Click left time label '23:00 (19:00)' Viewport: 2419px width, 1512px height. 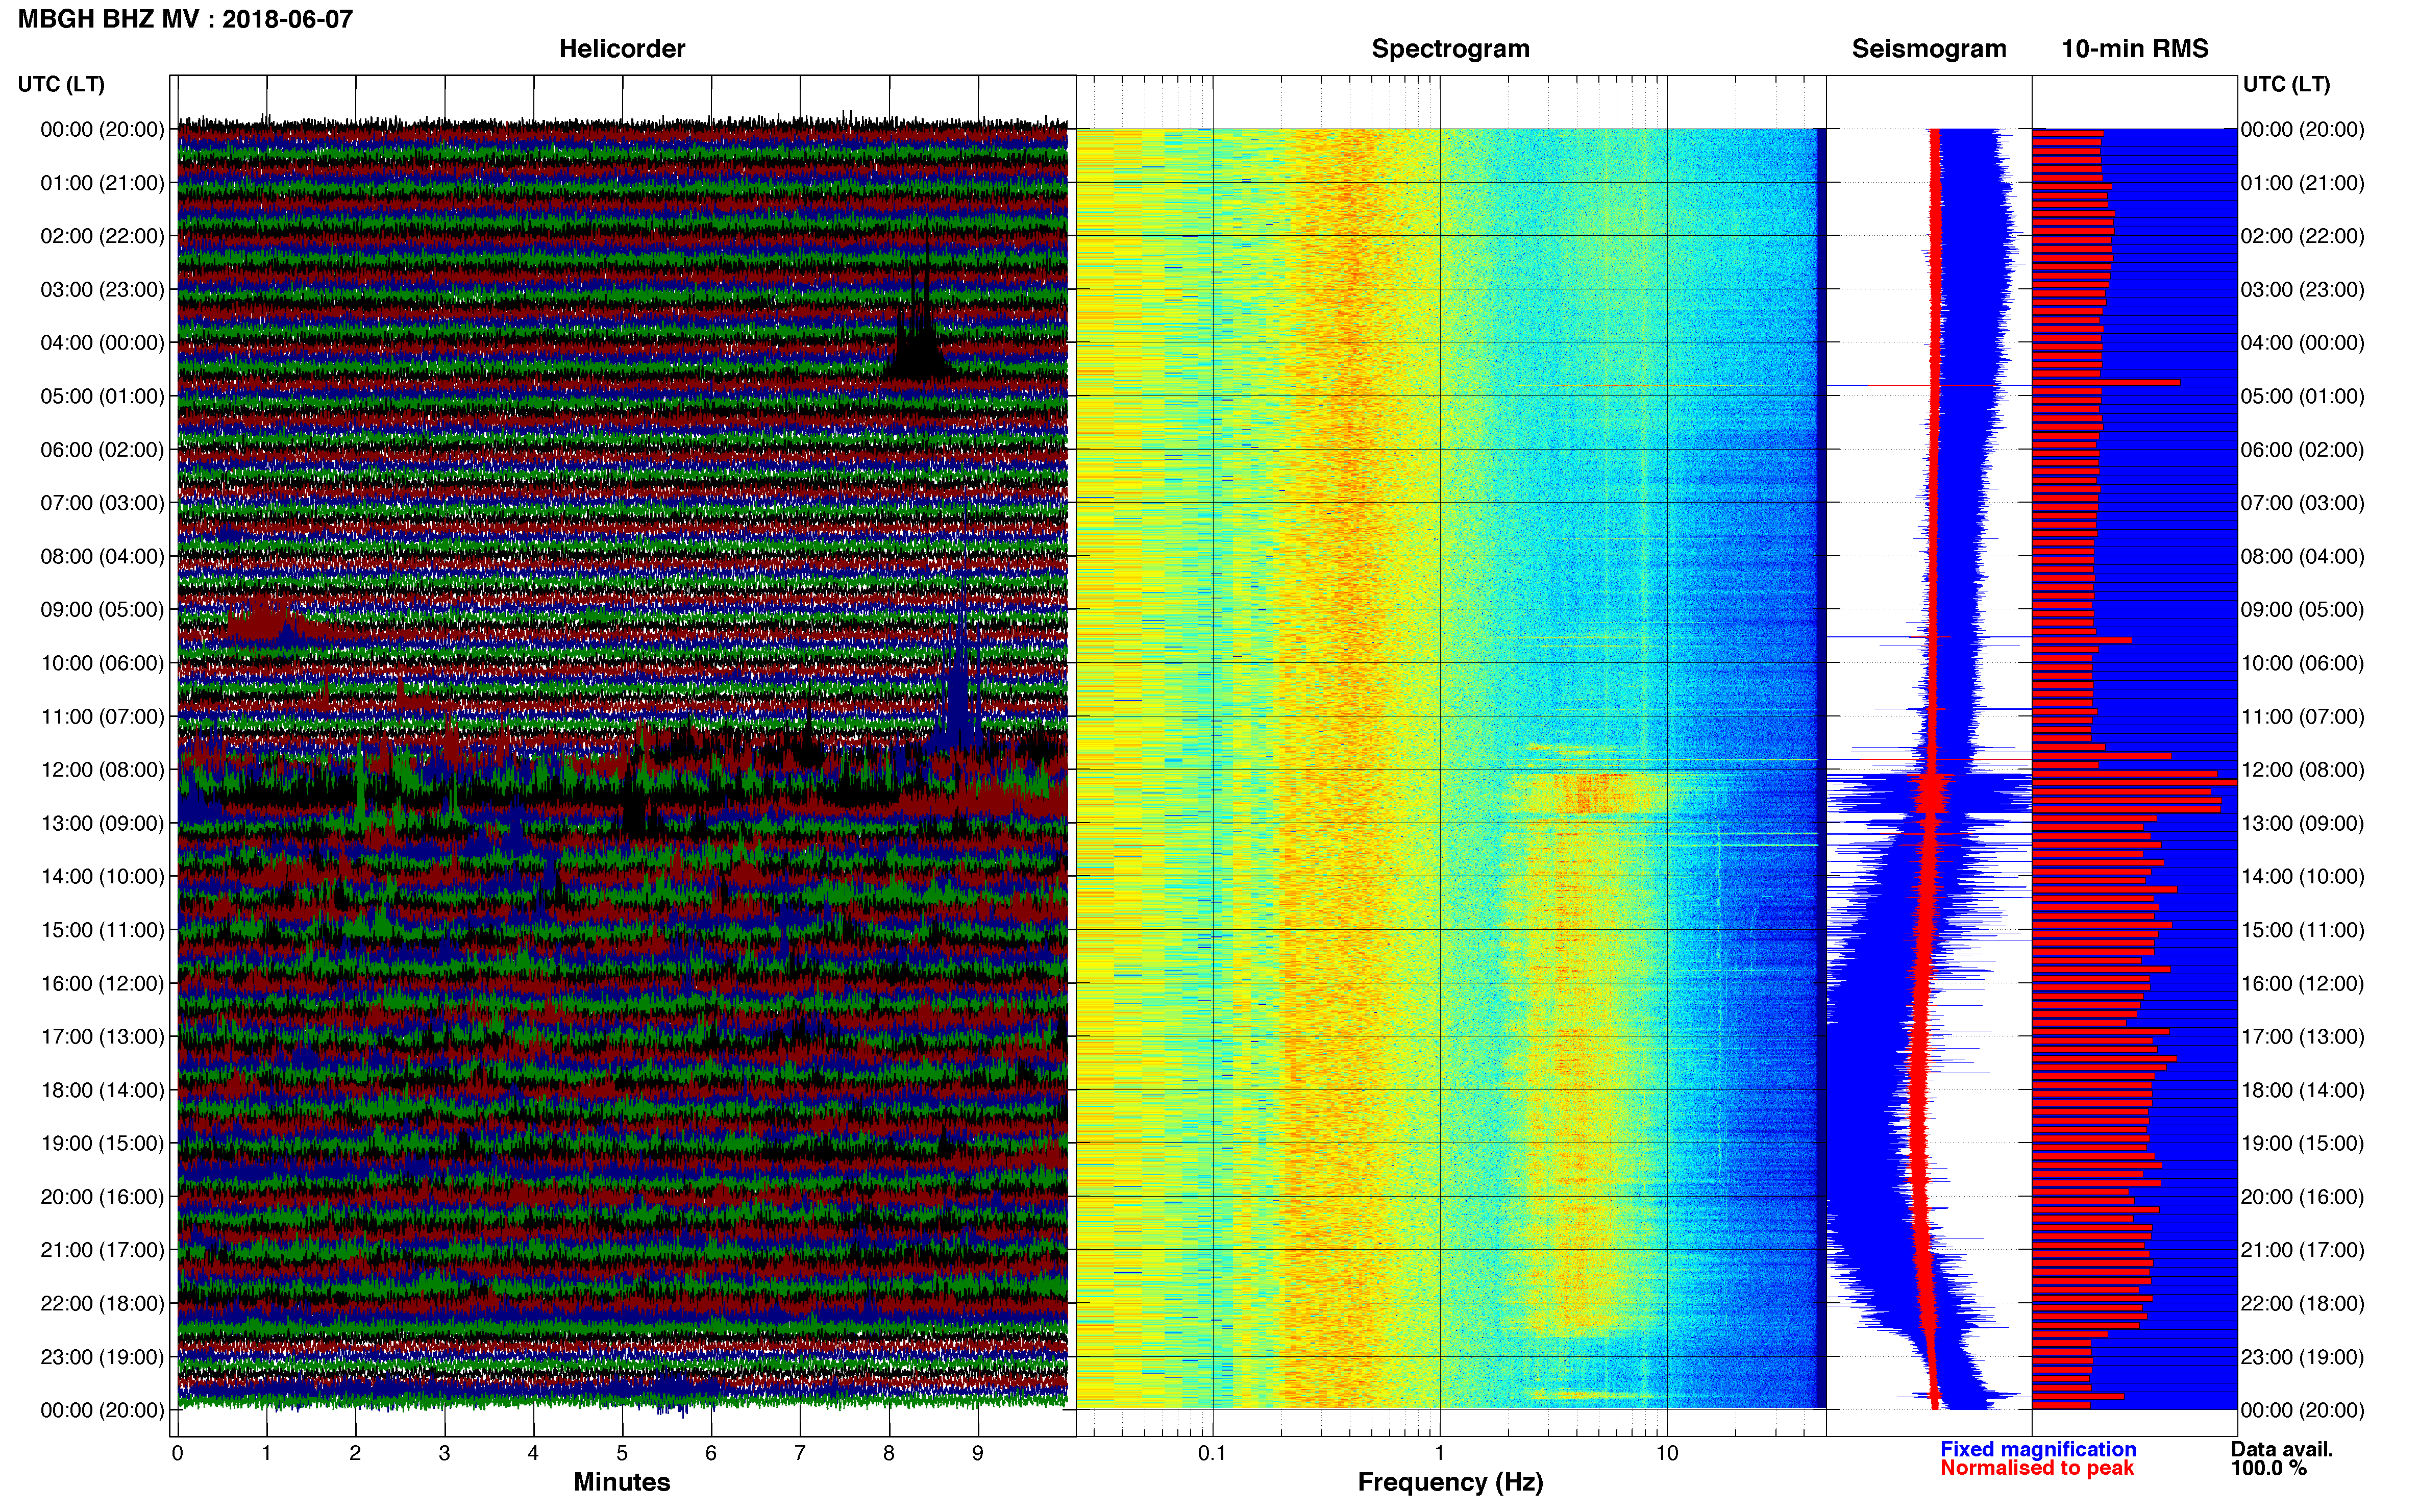coord(102,1357)
